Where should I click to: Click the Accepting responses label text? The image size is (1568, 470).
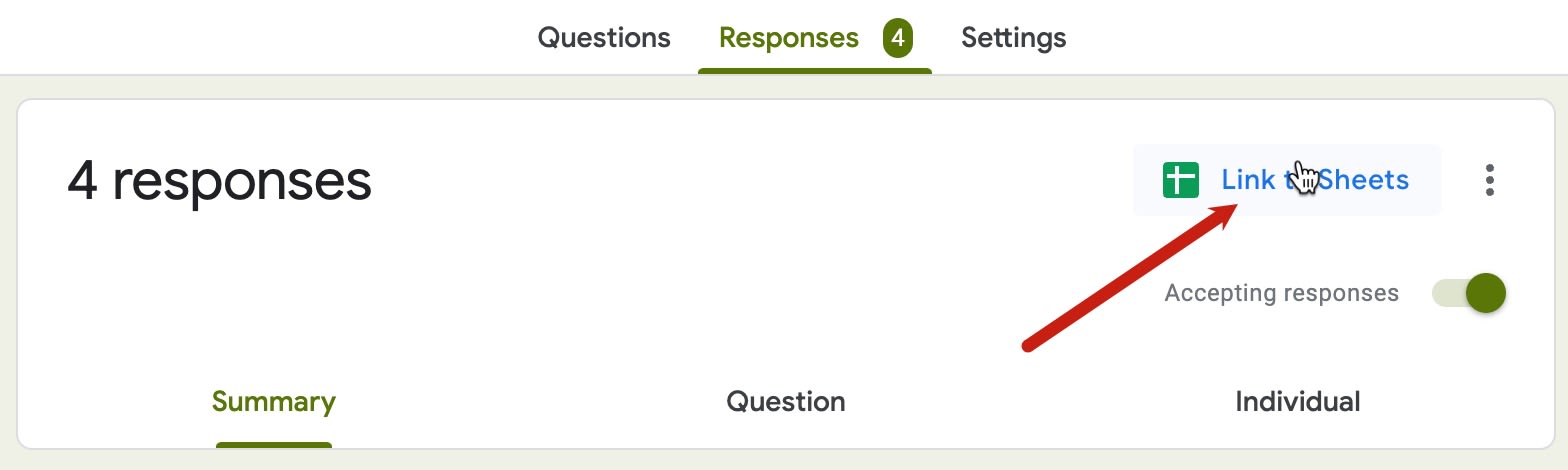(1281, 293)
